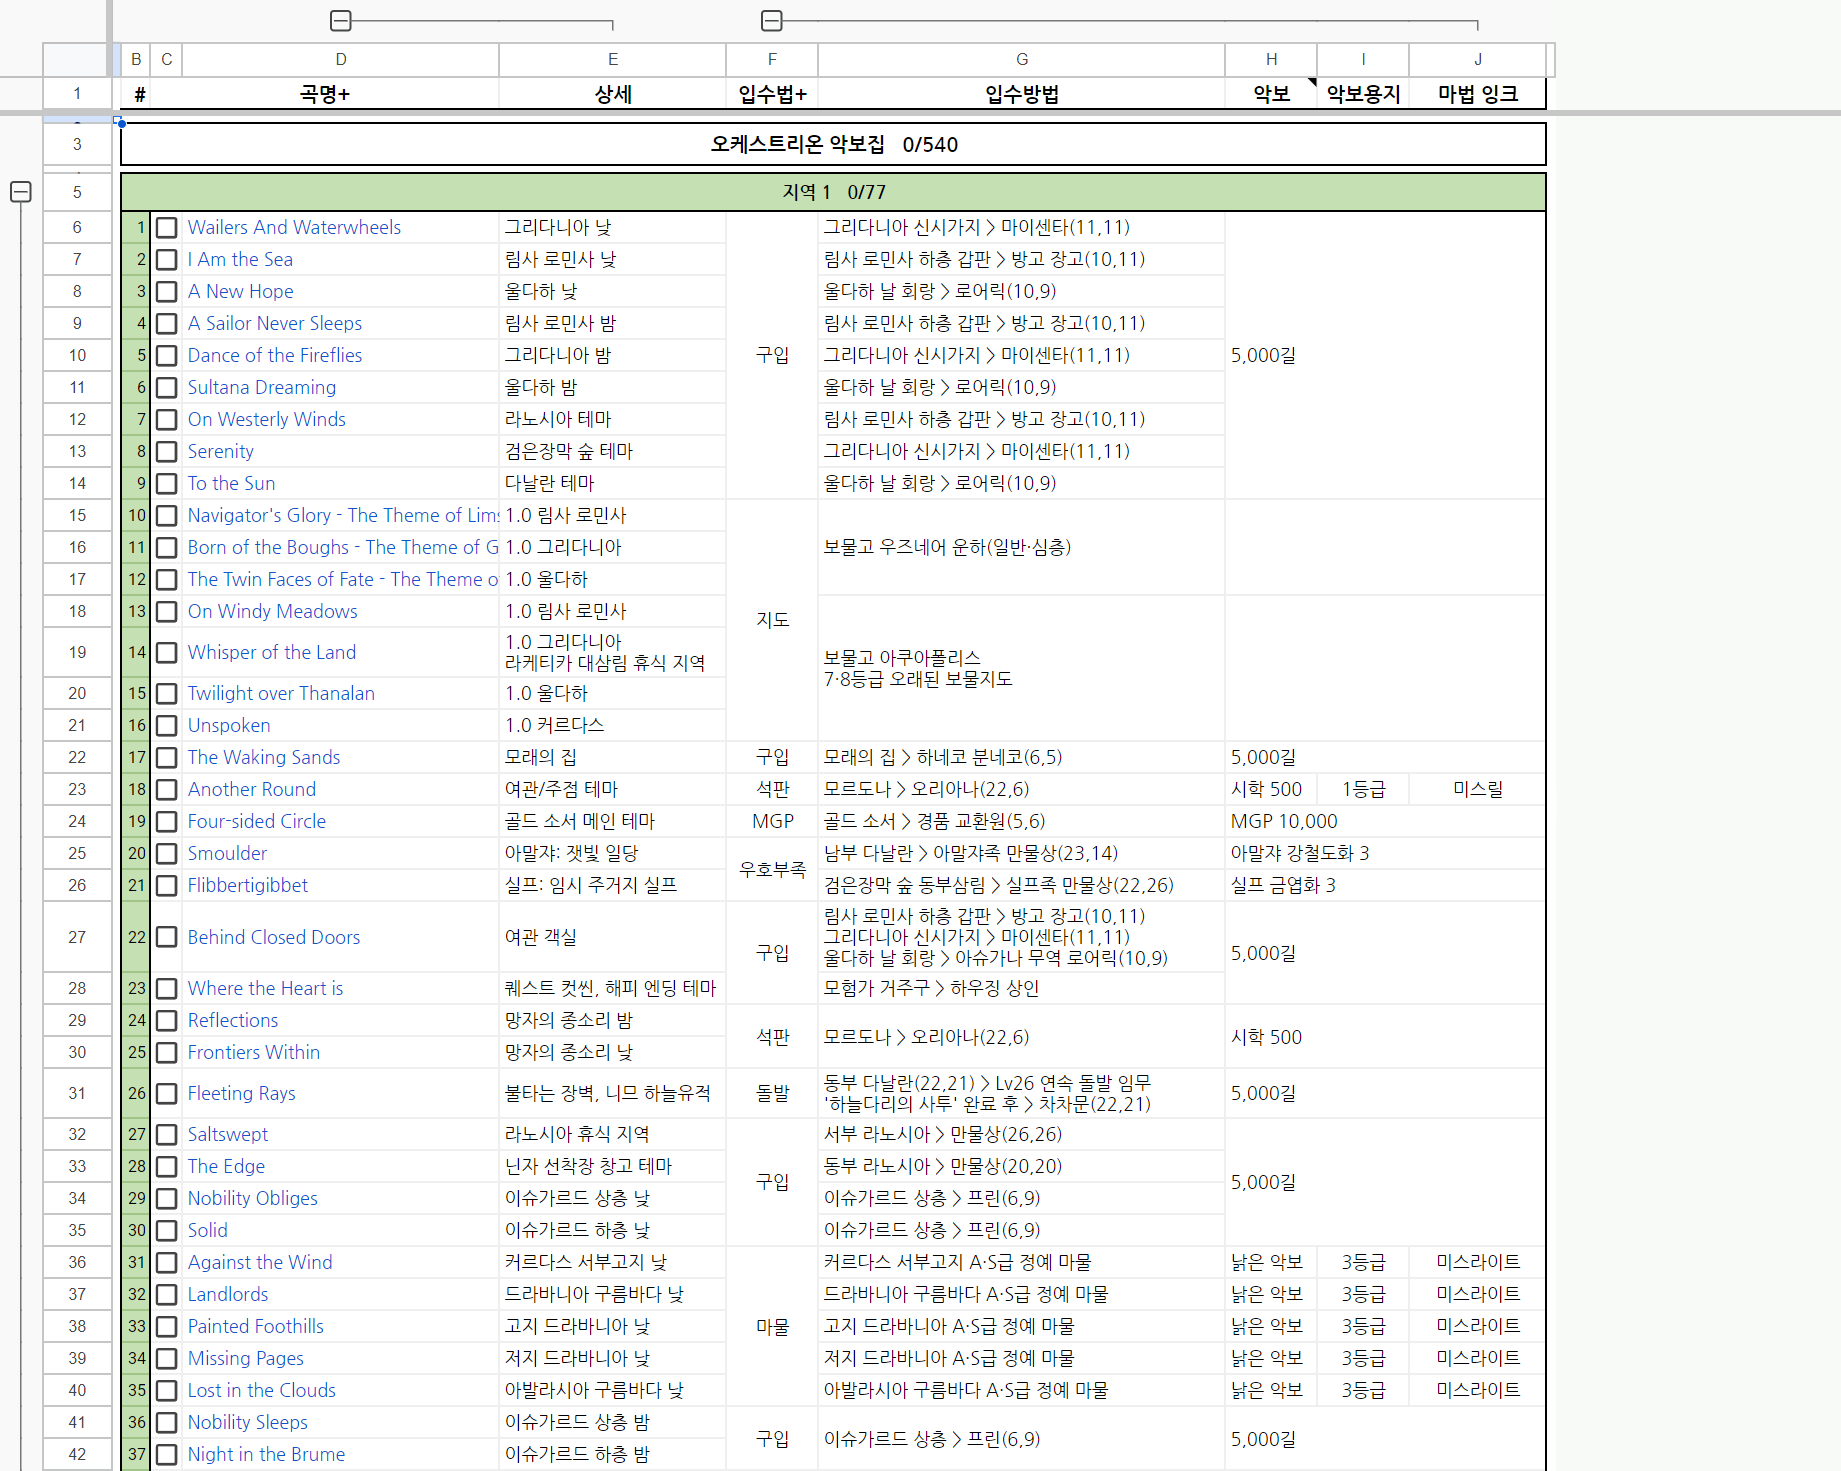
Task: Click the 입수법+ header cell
Action: click(772, 94)
